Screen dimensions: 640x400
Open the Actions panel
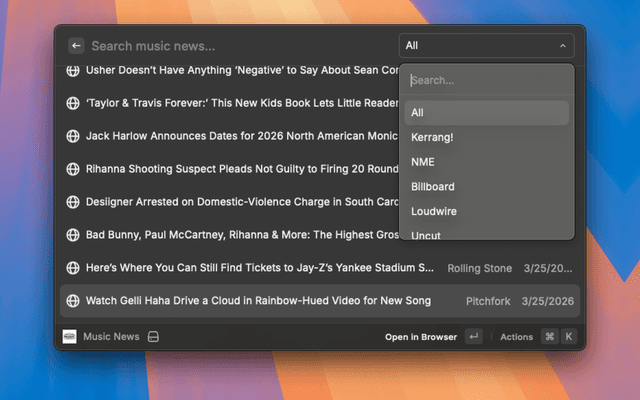click(517, 337)
